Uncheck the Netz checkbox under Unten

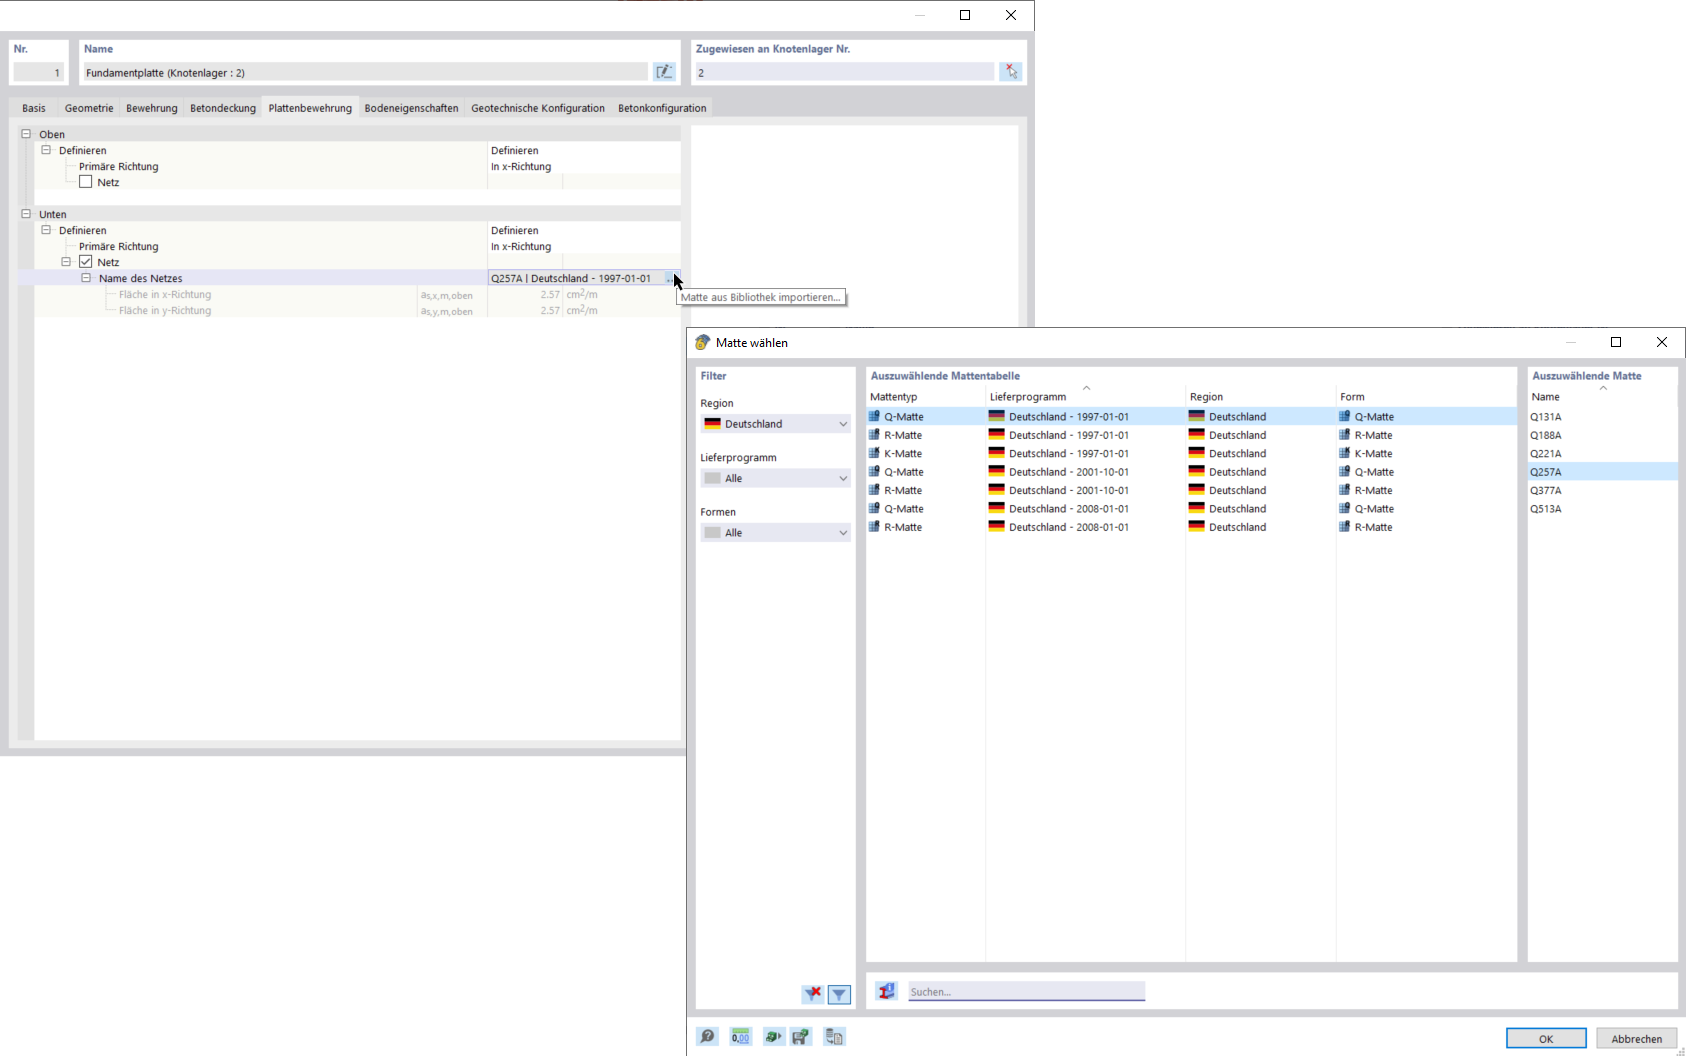(86, 262)
